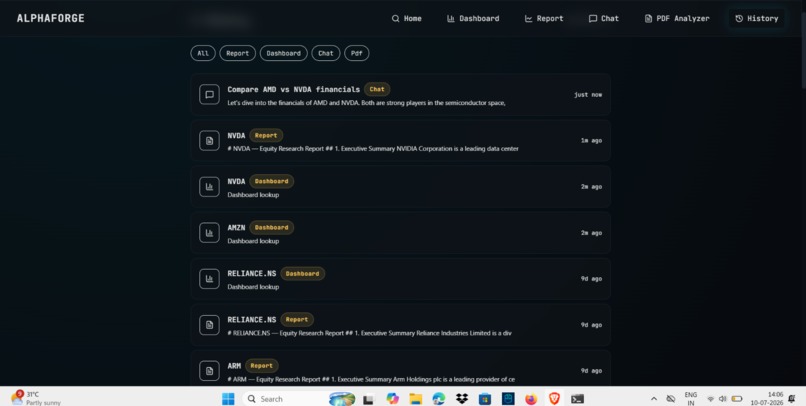
Task: Open the Home page in navbar
Action: [407, 19]
